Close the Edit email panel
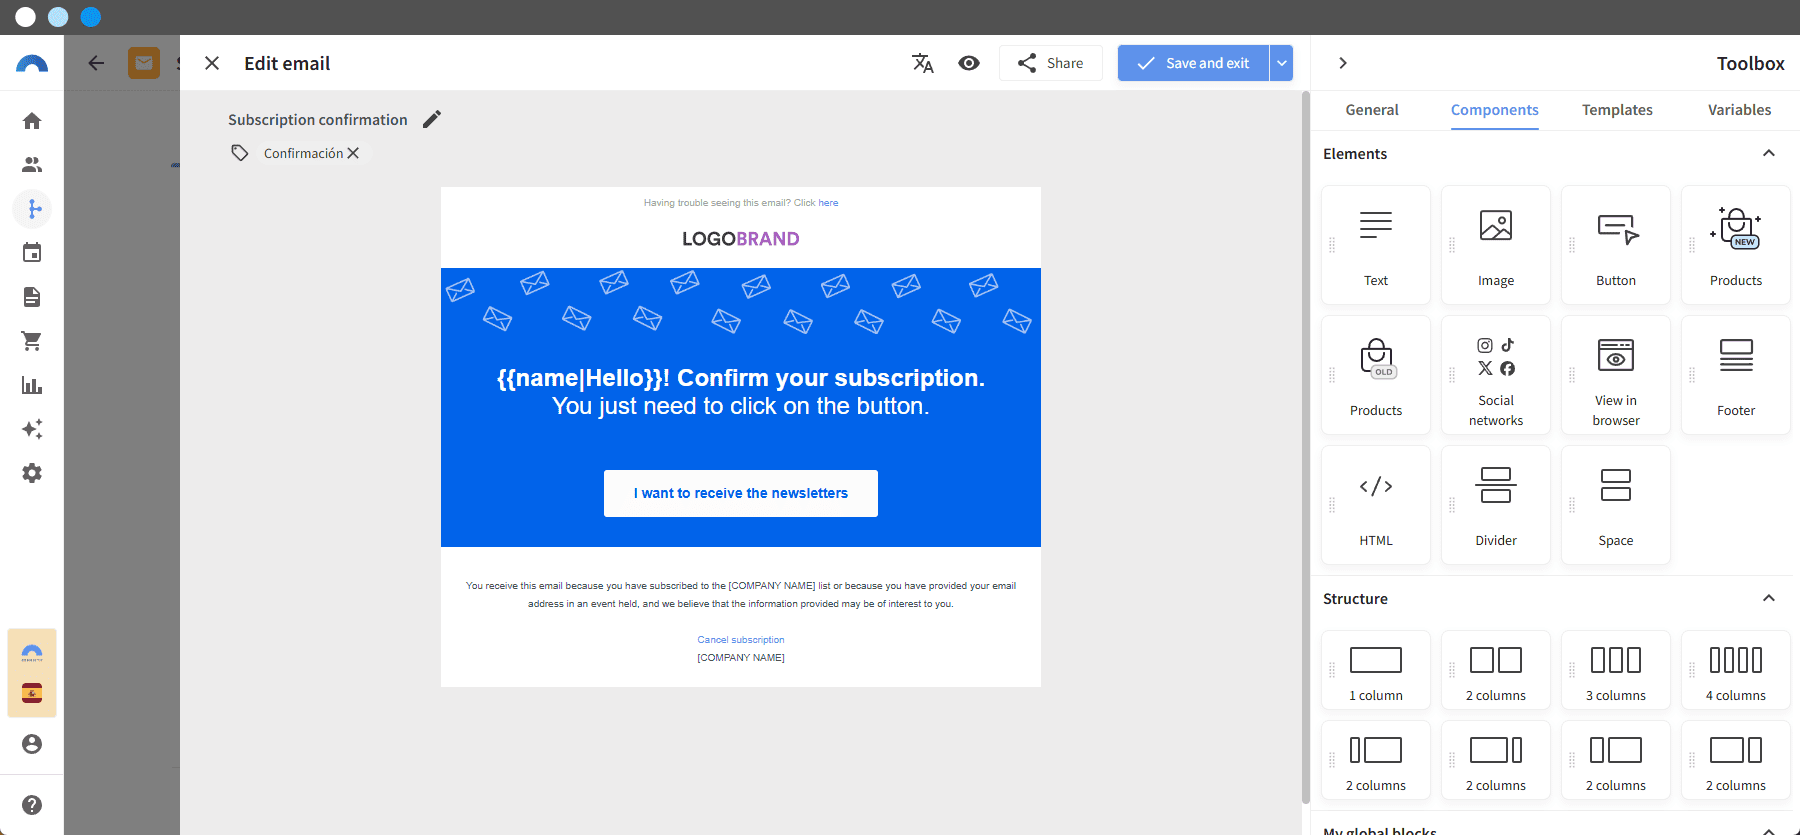The image size is (1800, 835). (212, 63)
